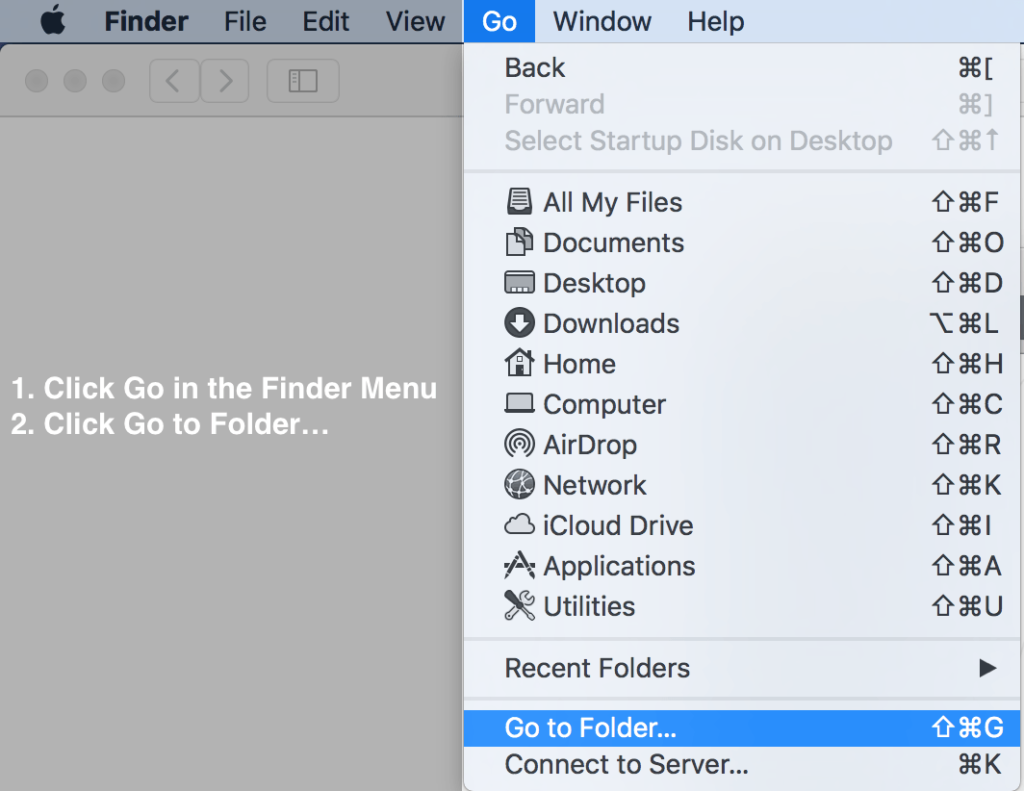Select the Documents icon in Go menu
The image size is (1024, 791).
point(519,243)
